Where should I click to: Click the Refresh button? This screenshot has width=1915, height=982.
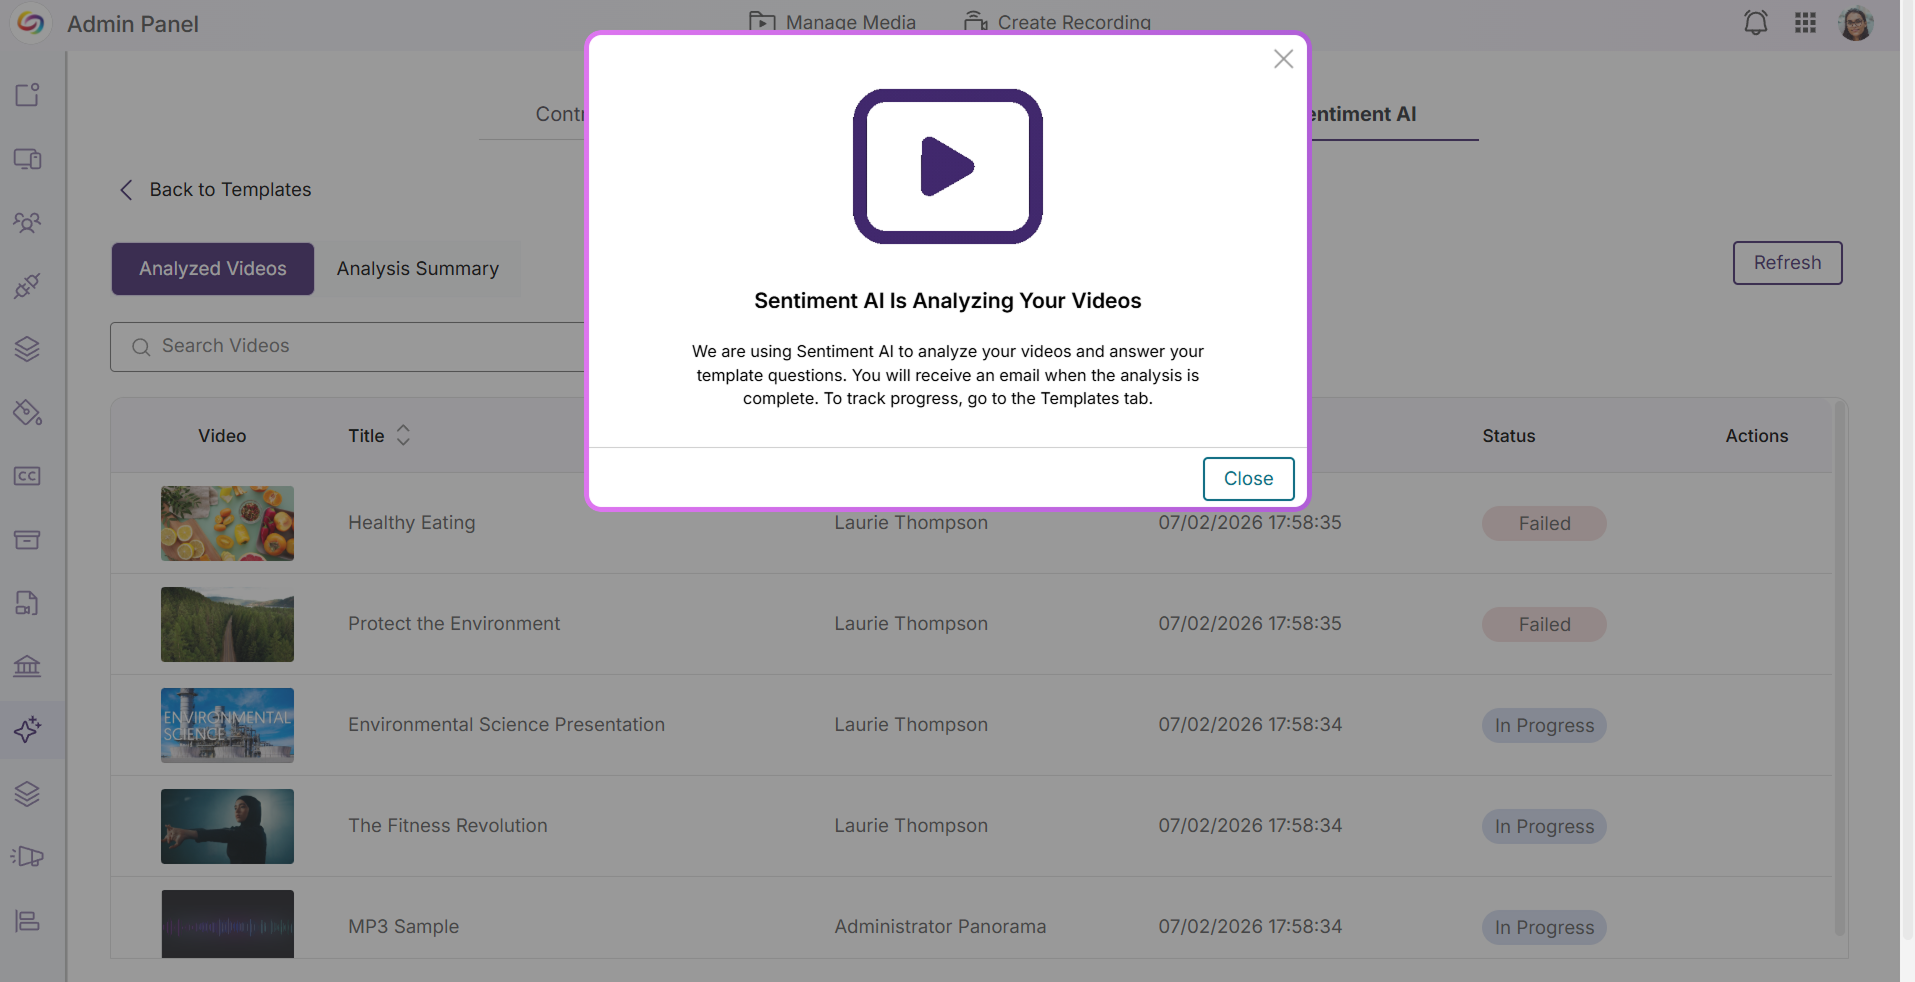pos(1788,263)
